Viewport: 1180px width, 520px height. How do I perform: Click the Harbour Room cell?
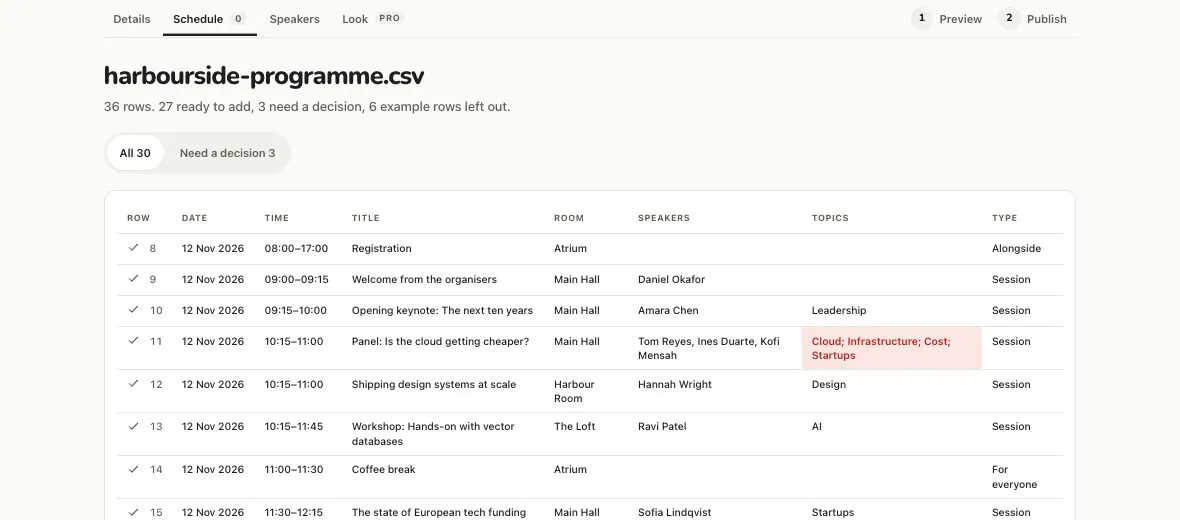pyautogui.click(x=574, y=391)
